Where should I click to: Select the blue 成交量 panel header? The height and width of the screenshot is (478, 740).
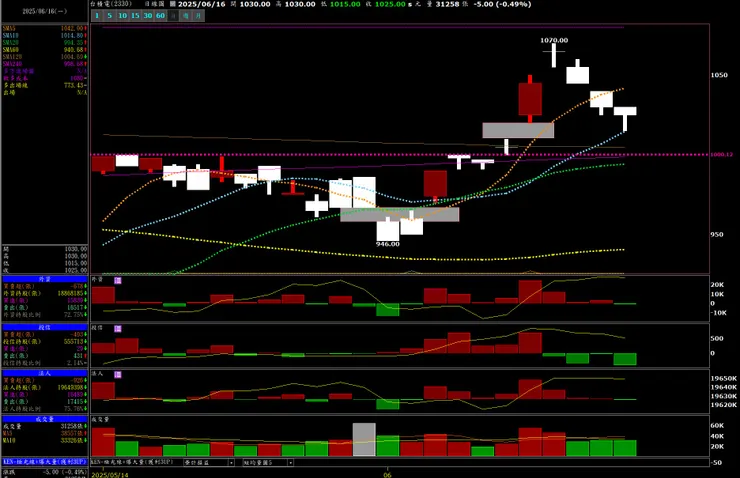click(45, 419)
